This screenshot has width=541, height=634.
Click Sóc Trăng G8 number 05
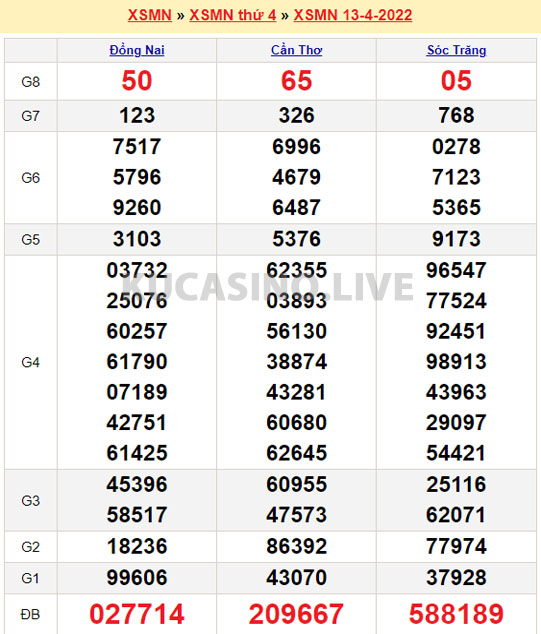[456, 80]
